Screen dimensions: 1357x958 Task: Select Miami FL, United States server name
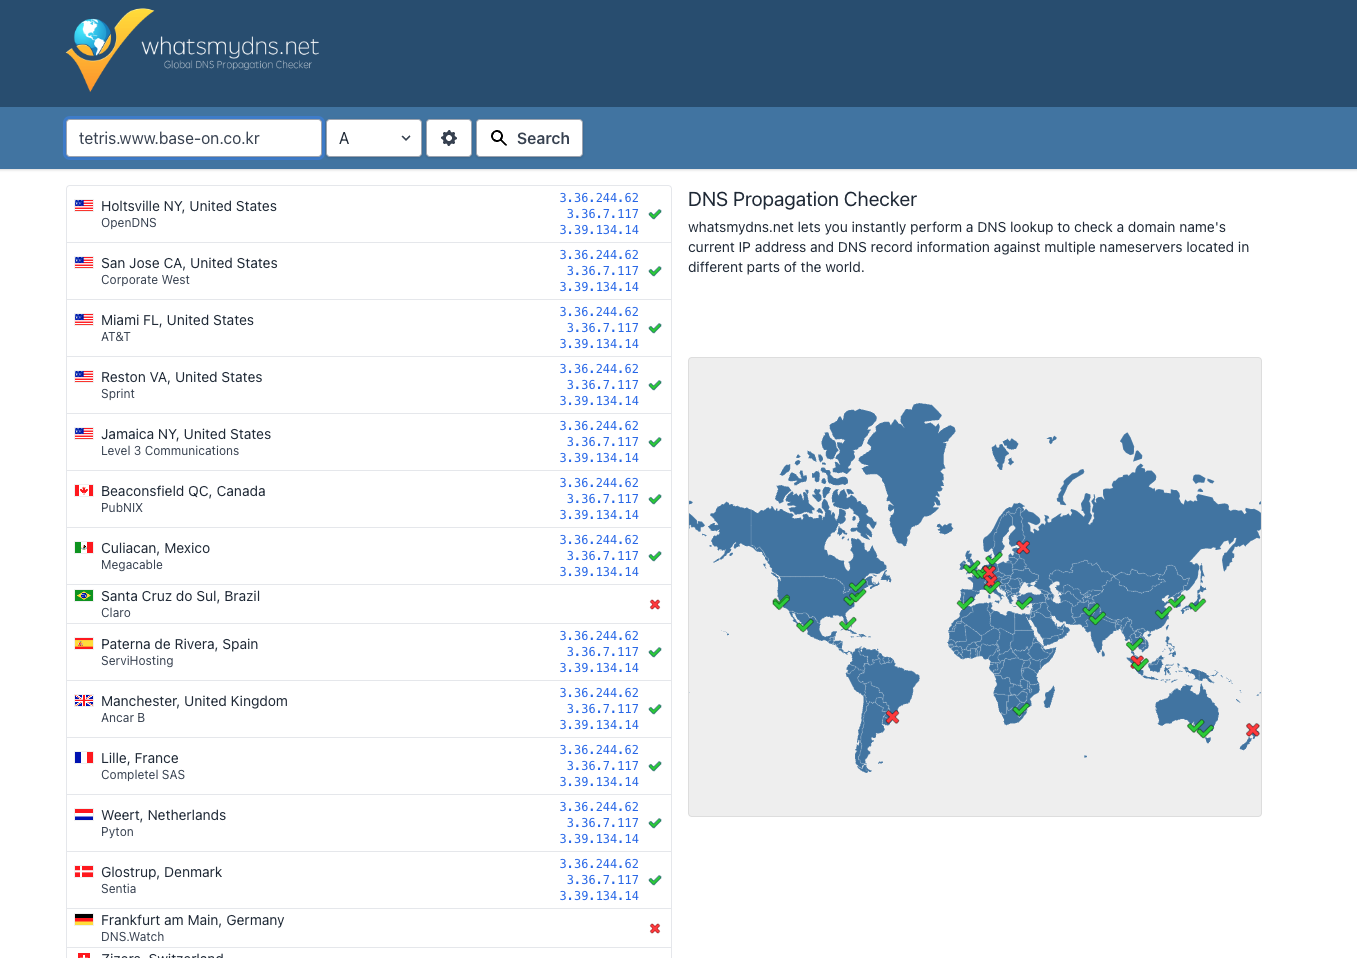click(177, 320)
